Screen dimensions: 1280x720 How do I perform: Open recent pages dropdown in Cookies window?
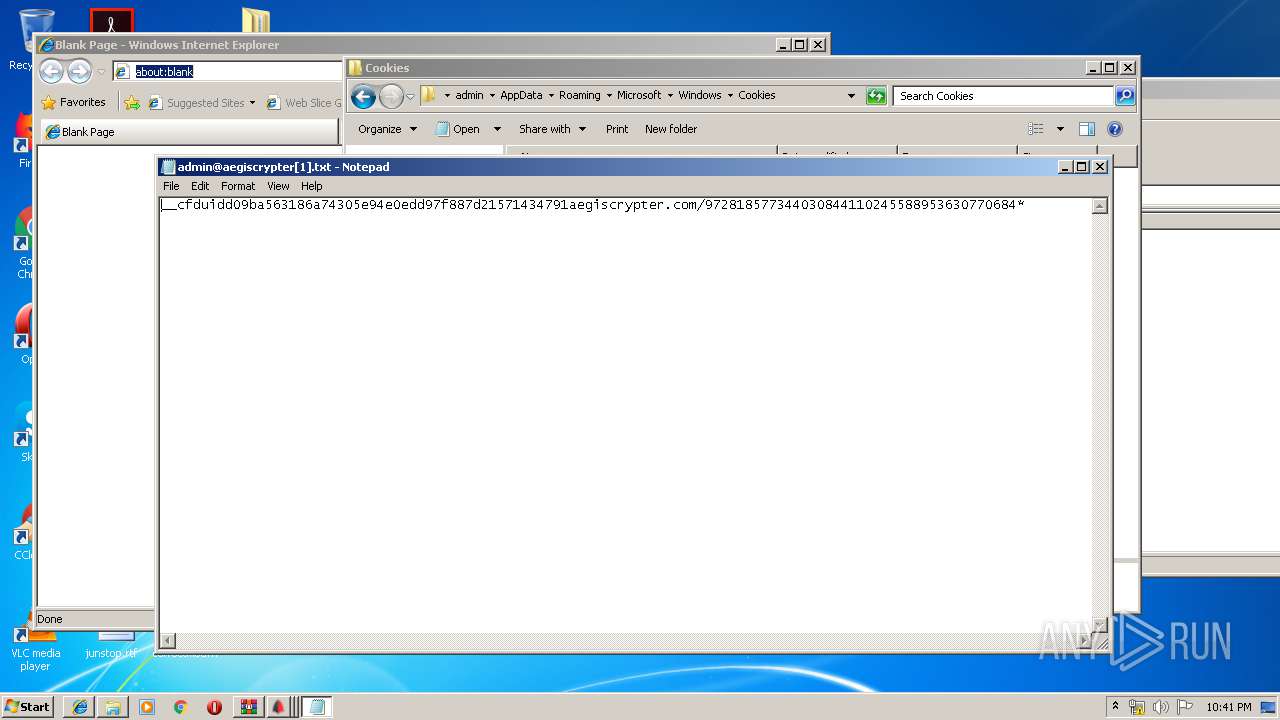410,97
